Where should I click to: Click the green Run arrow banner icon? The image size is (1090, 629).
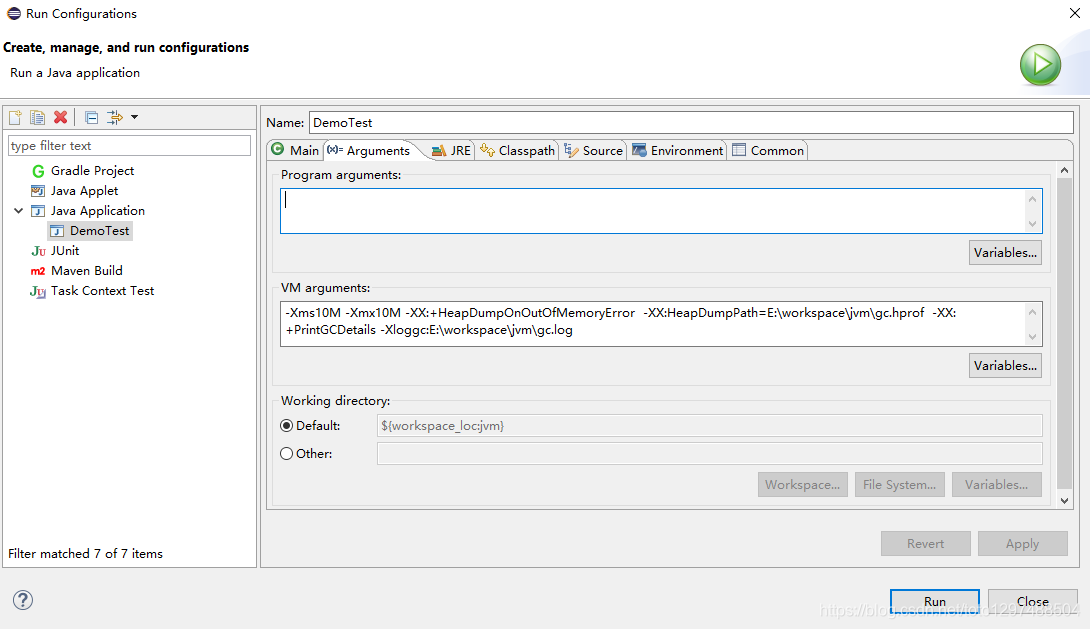coord(1040,65)
